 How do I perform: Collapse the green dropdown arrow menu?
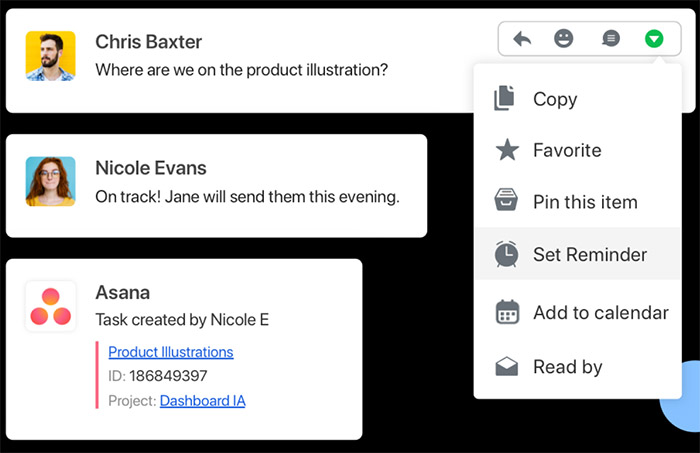[653, 39]
